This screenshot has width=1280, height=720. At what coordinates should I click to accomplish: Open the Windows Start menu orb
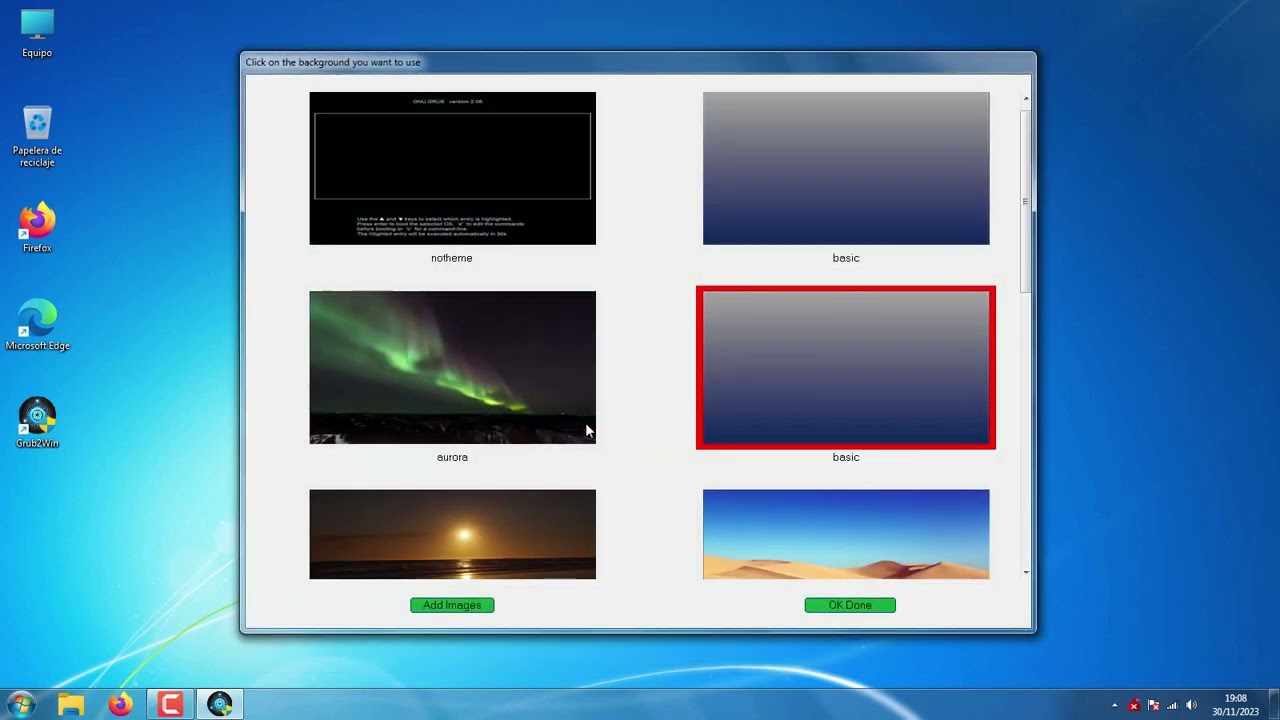pyautogui.click(x=21, y=704)
